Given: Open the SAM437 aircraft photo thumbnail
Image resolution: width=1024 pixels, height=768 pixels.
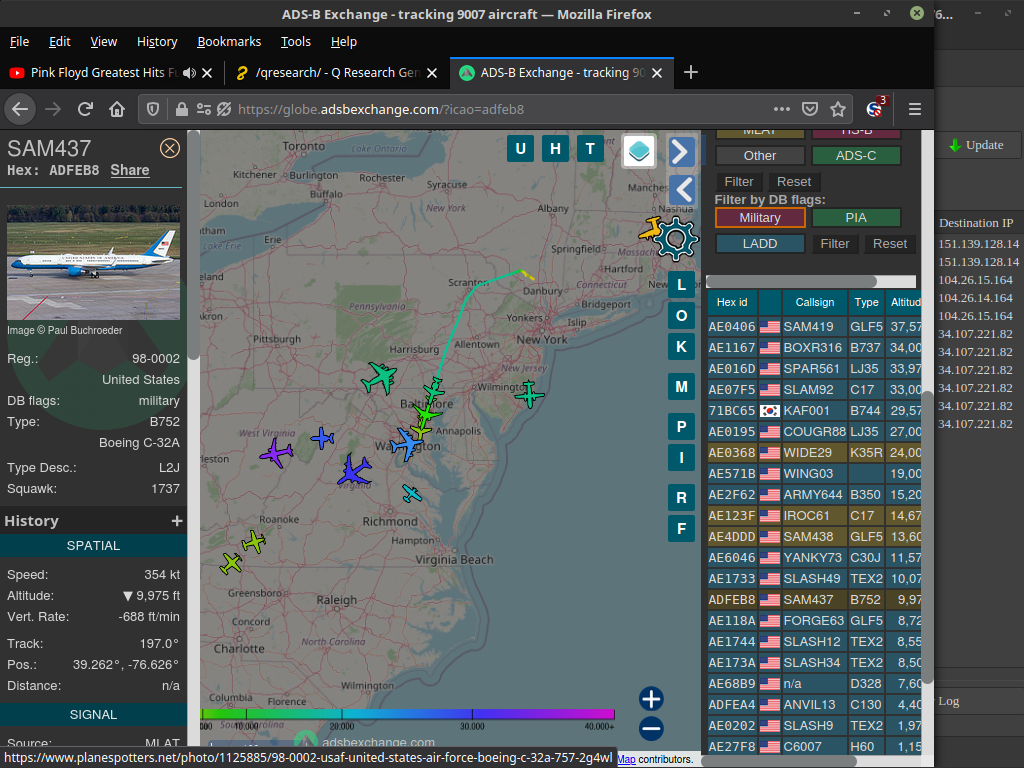Looking at the screenshot, I should [93, 262].
